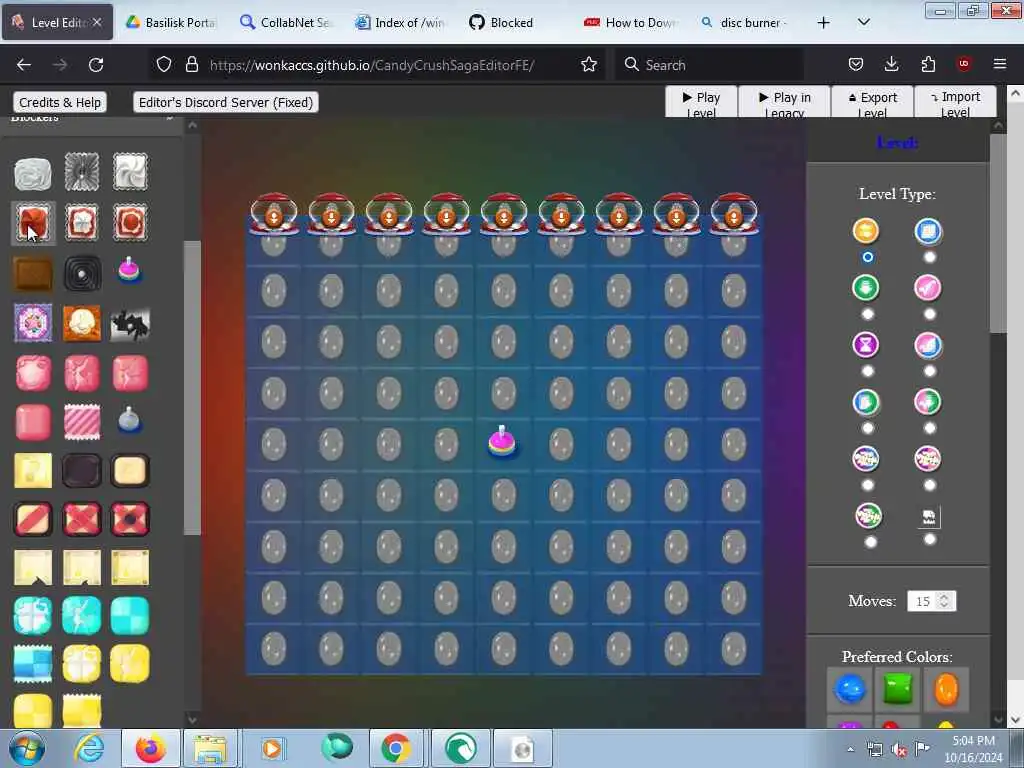Click the Play Level button
The width and height of the screenshot is (1024, 768).
pyautogui.click(x=701, y=102)
